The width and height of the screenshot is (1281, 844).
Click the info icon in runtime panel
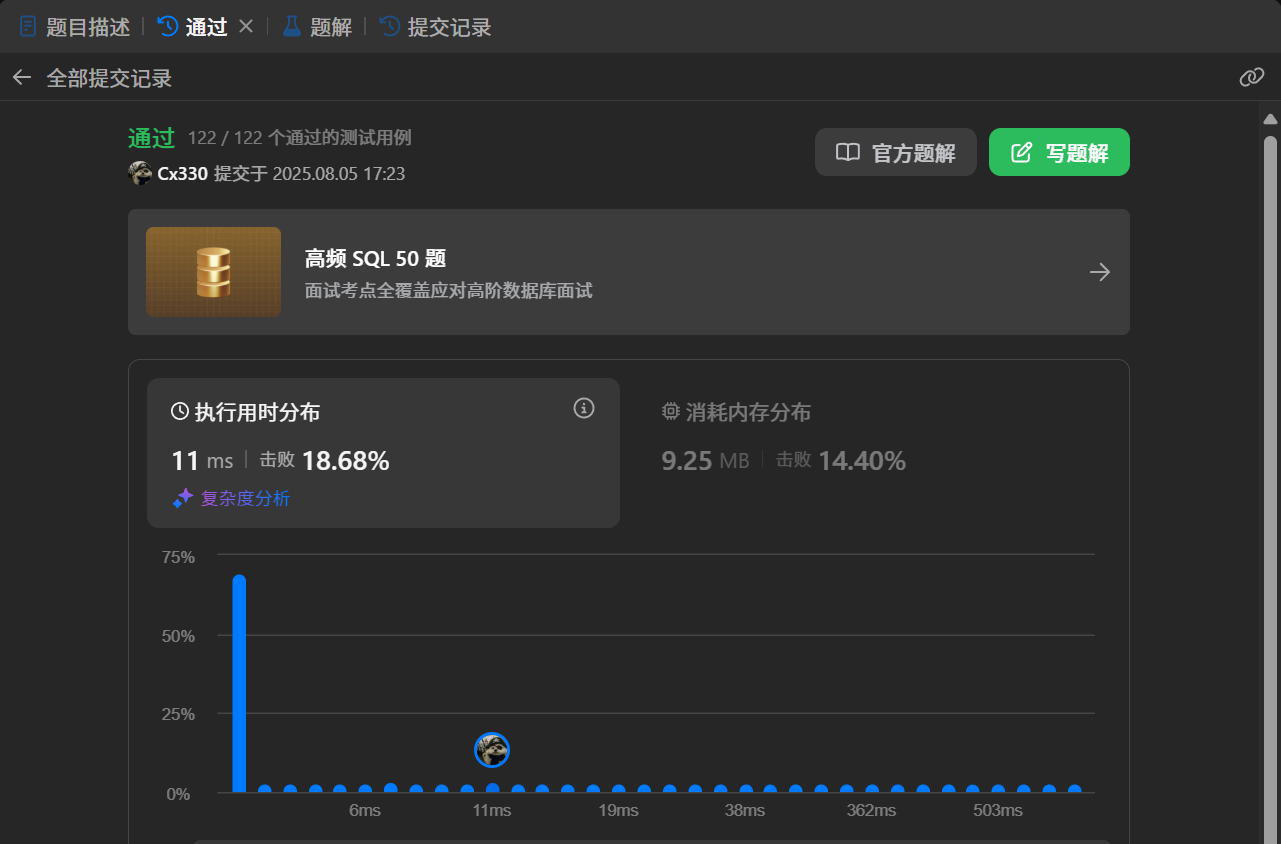pyautogui.click(x=584, y=408)
